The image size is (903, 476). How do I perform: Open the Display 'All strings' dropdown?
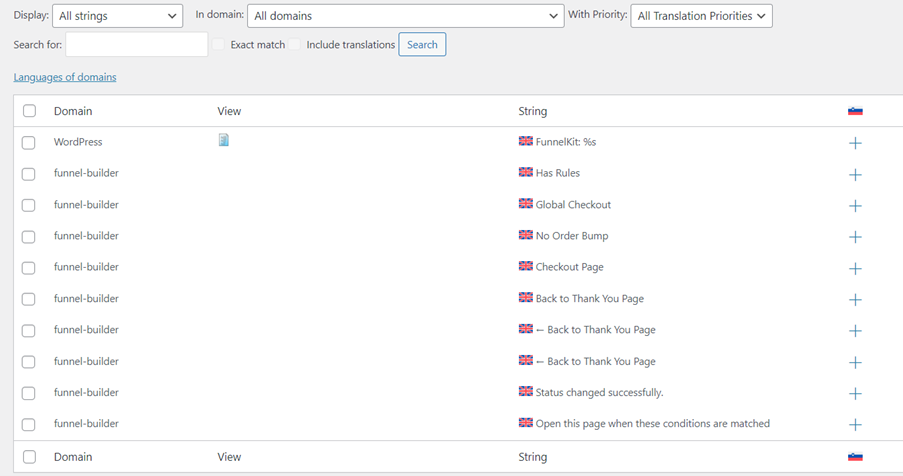pos(117,16)
